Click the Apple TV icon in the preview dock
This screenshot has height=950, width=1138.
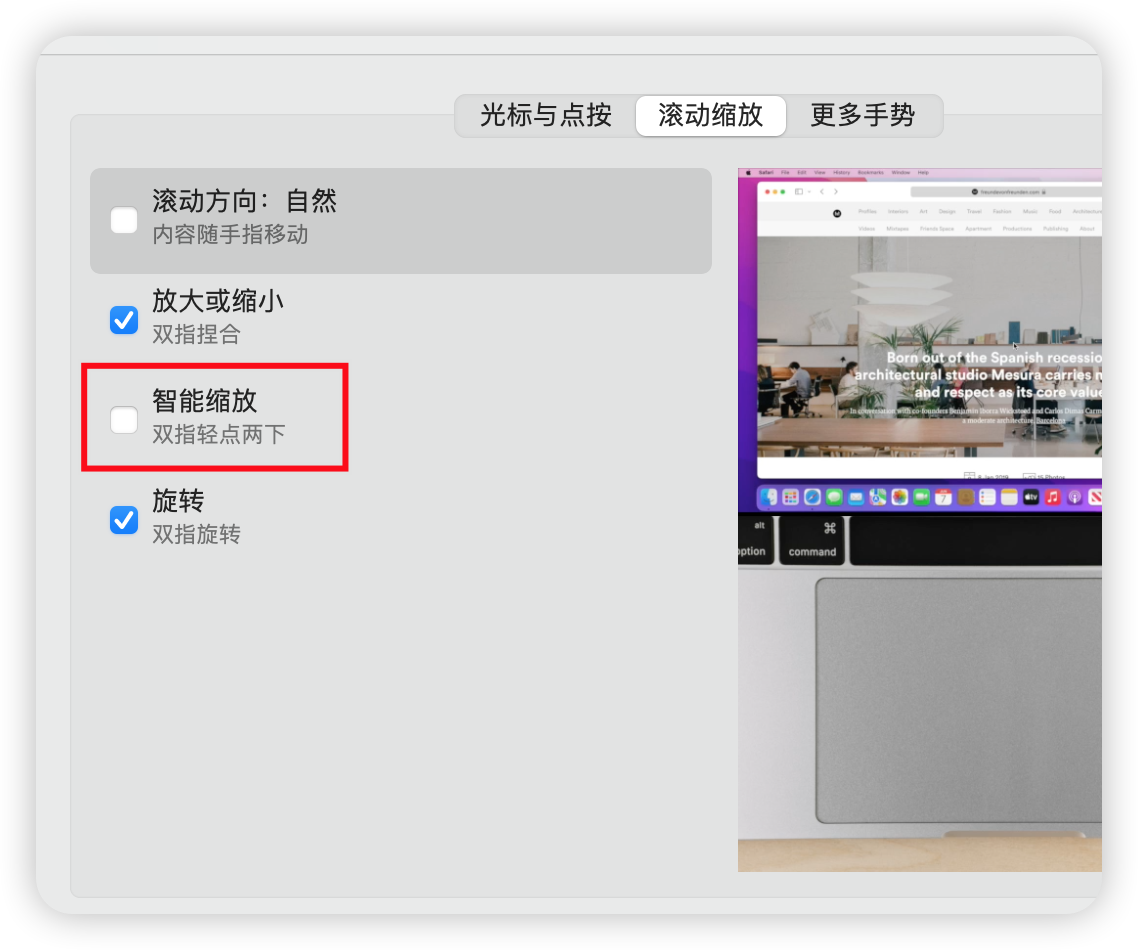pyautogui.click(x=1031, y=497)
